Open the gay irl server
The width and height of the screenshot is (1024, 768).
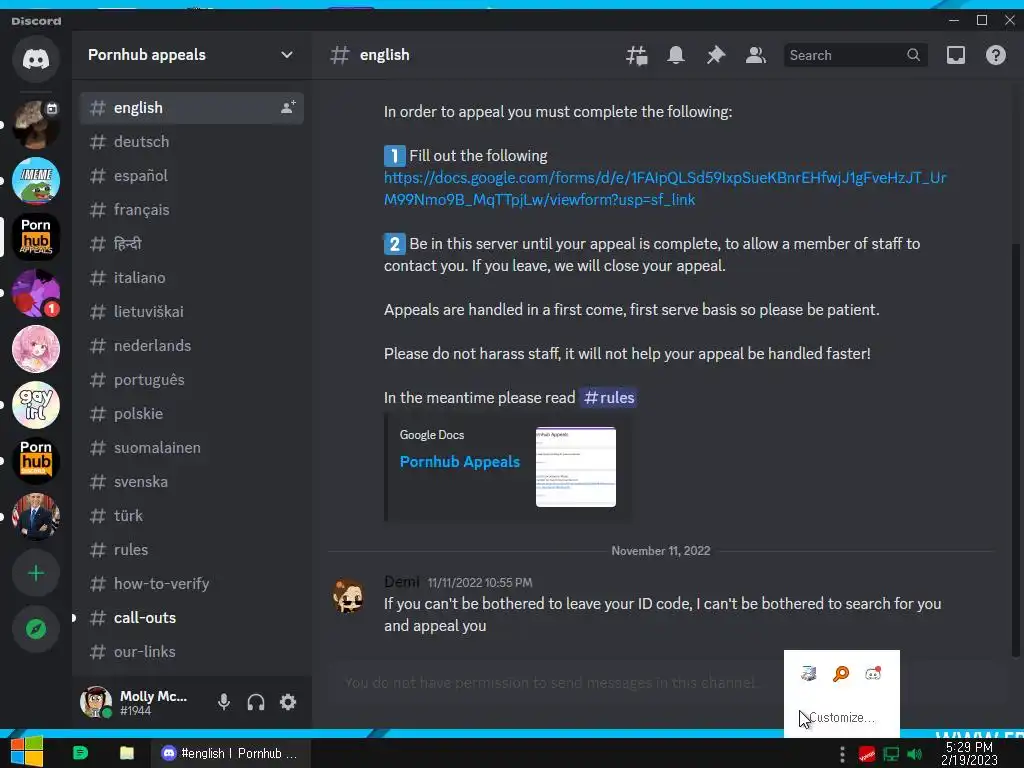coord(36,405)
